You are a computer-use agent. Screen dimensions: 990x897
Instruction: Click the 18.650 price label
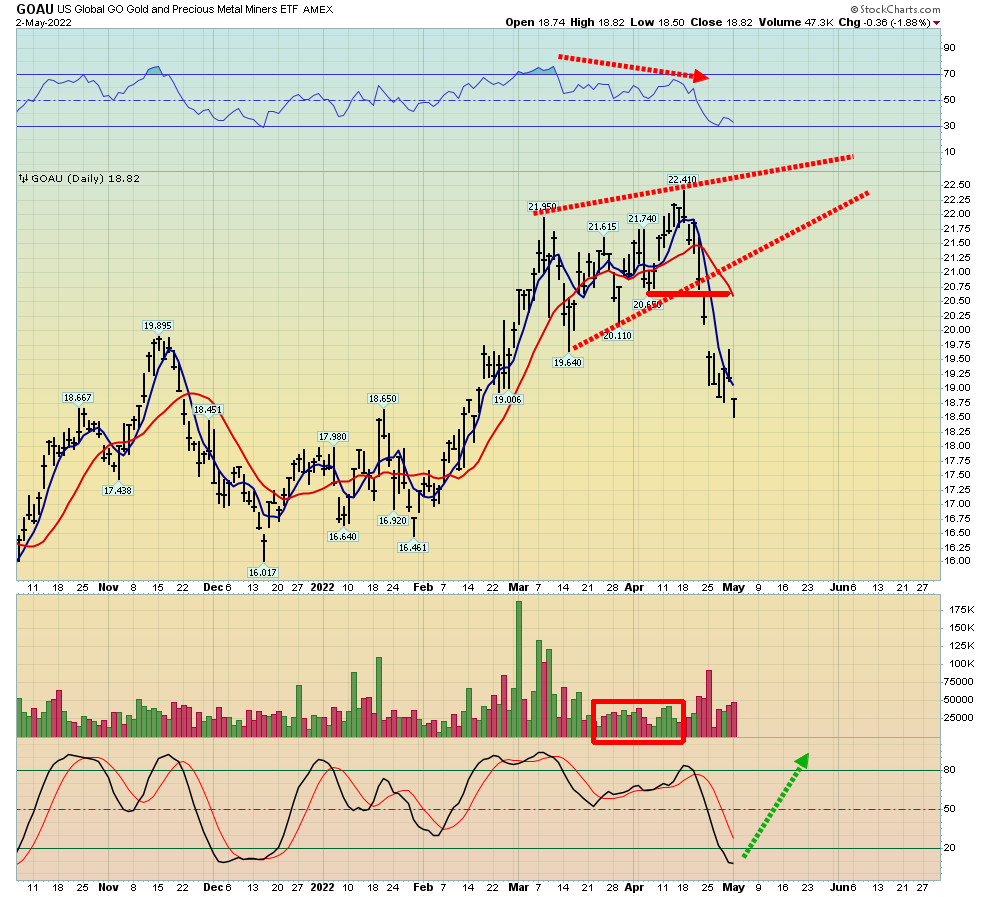click(x=383, y=399)
